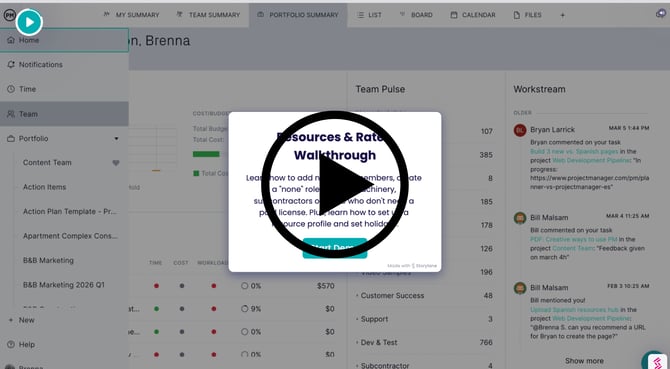This screenshot has width=670, height=369.
Task: Click the green Total Cost bar
Action: click(206, 154)
